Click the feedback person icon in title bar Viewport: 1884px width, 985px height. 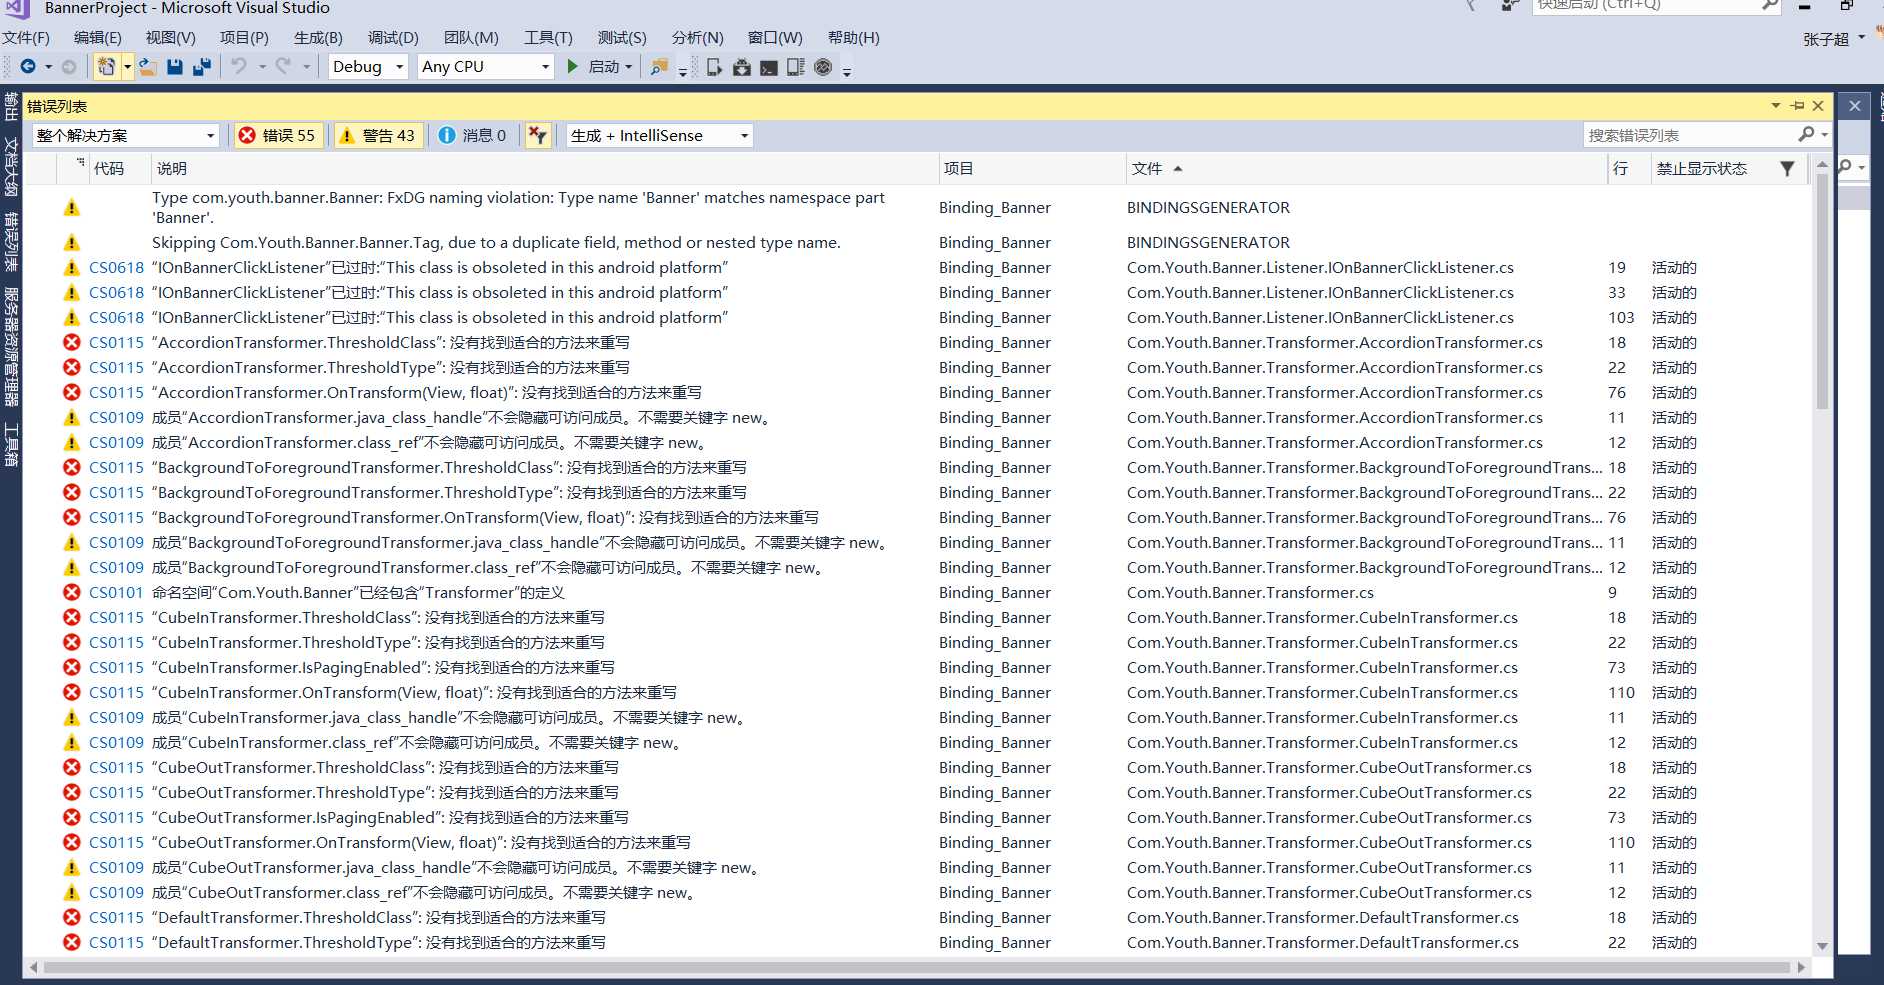[1509, 6]
